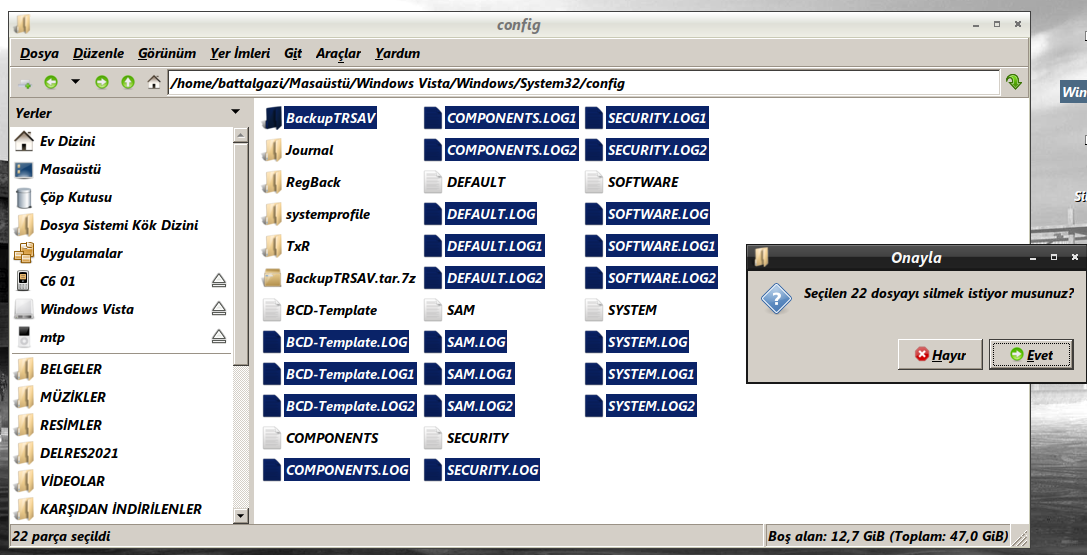The width and height of the screenshot is (1087, 555).
Task: Open the Araçlar menu
Action: point(338,53)
